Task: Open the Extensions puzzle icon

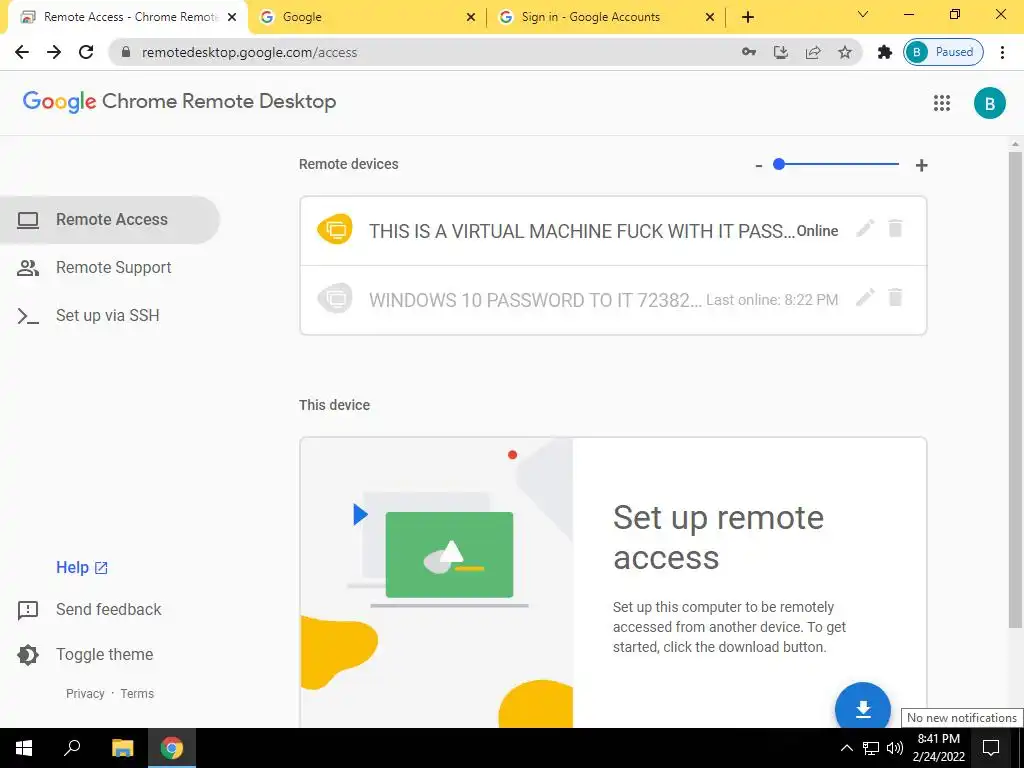Action: tap(884, 52)
